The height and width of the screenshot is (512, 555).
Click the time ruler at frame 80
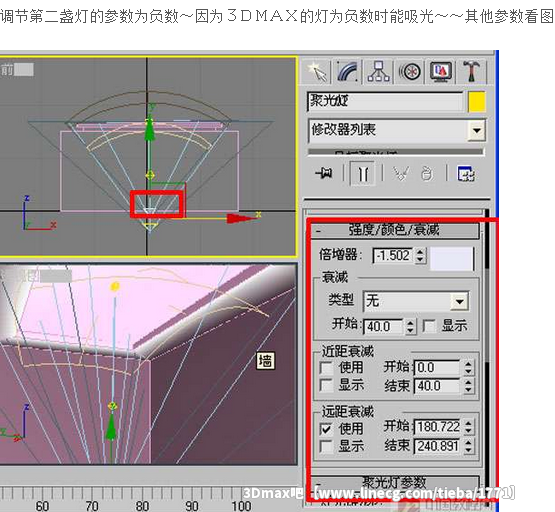click(142, 506)
